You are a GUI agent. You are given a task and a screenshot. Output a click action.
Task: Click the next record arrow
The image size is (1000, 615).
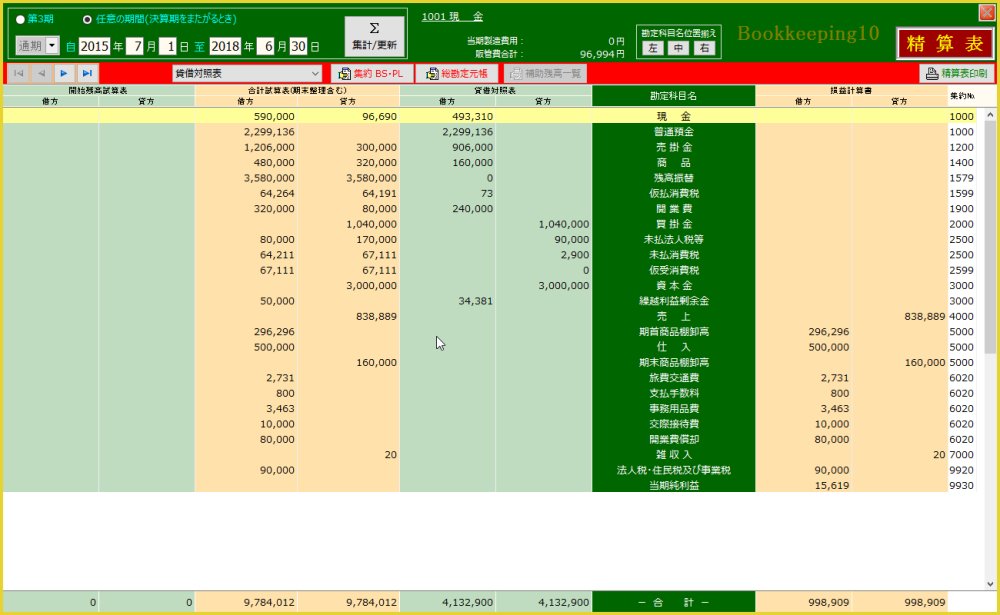click(64, 73)
